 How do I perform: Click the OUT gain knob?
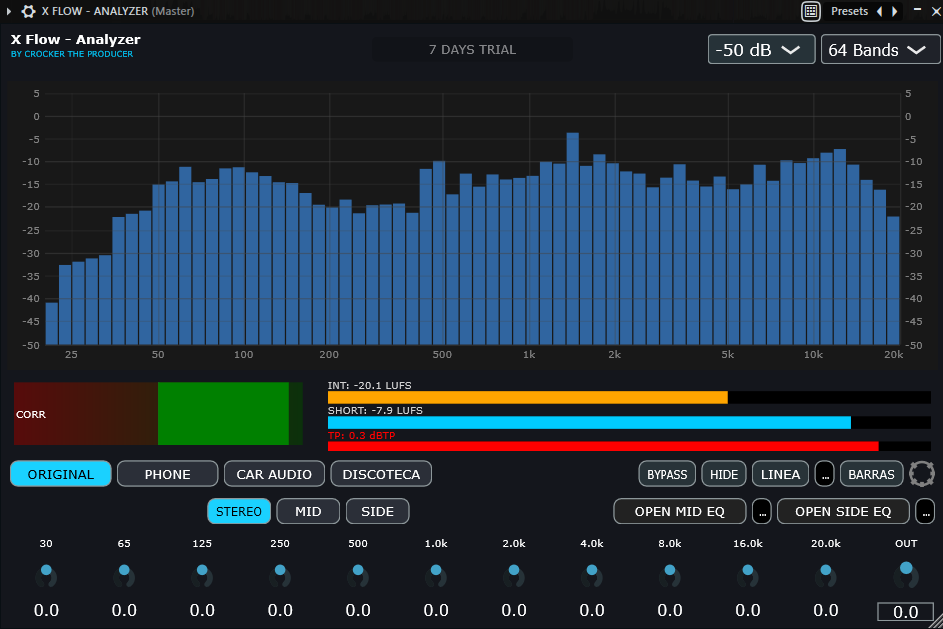pyautogui.click(x=906, y=574)
